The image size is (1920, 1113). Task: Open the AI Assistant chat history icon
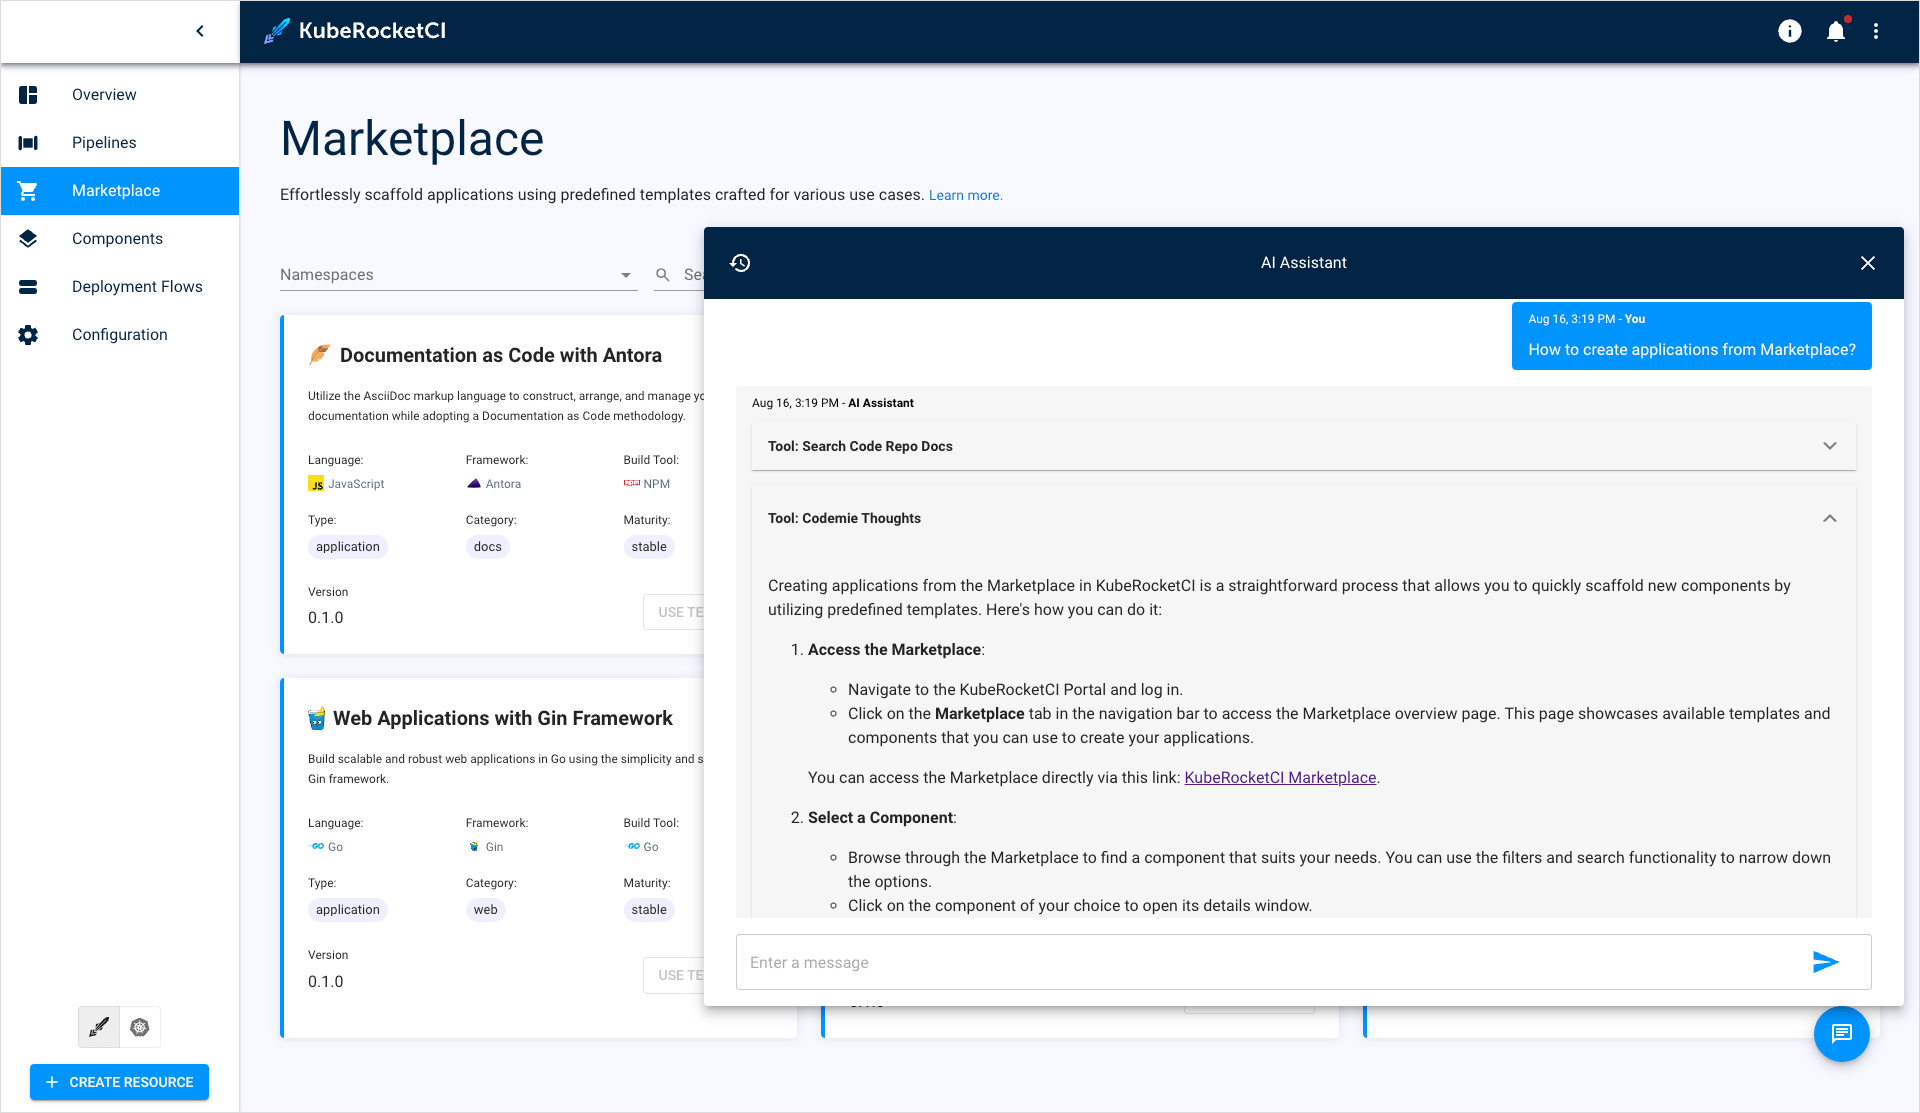click(x=741, y=262)
